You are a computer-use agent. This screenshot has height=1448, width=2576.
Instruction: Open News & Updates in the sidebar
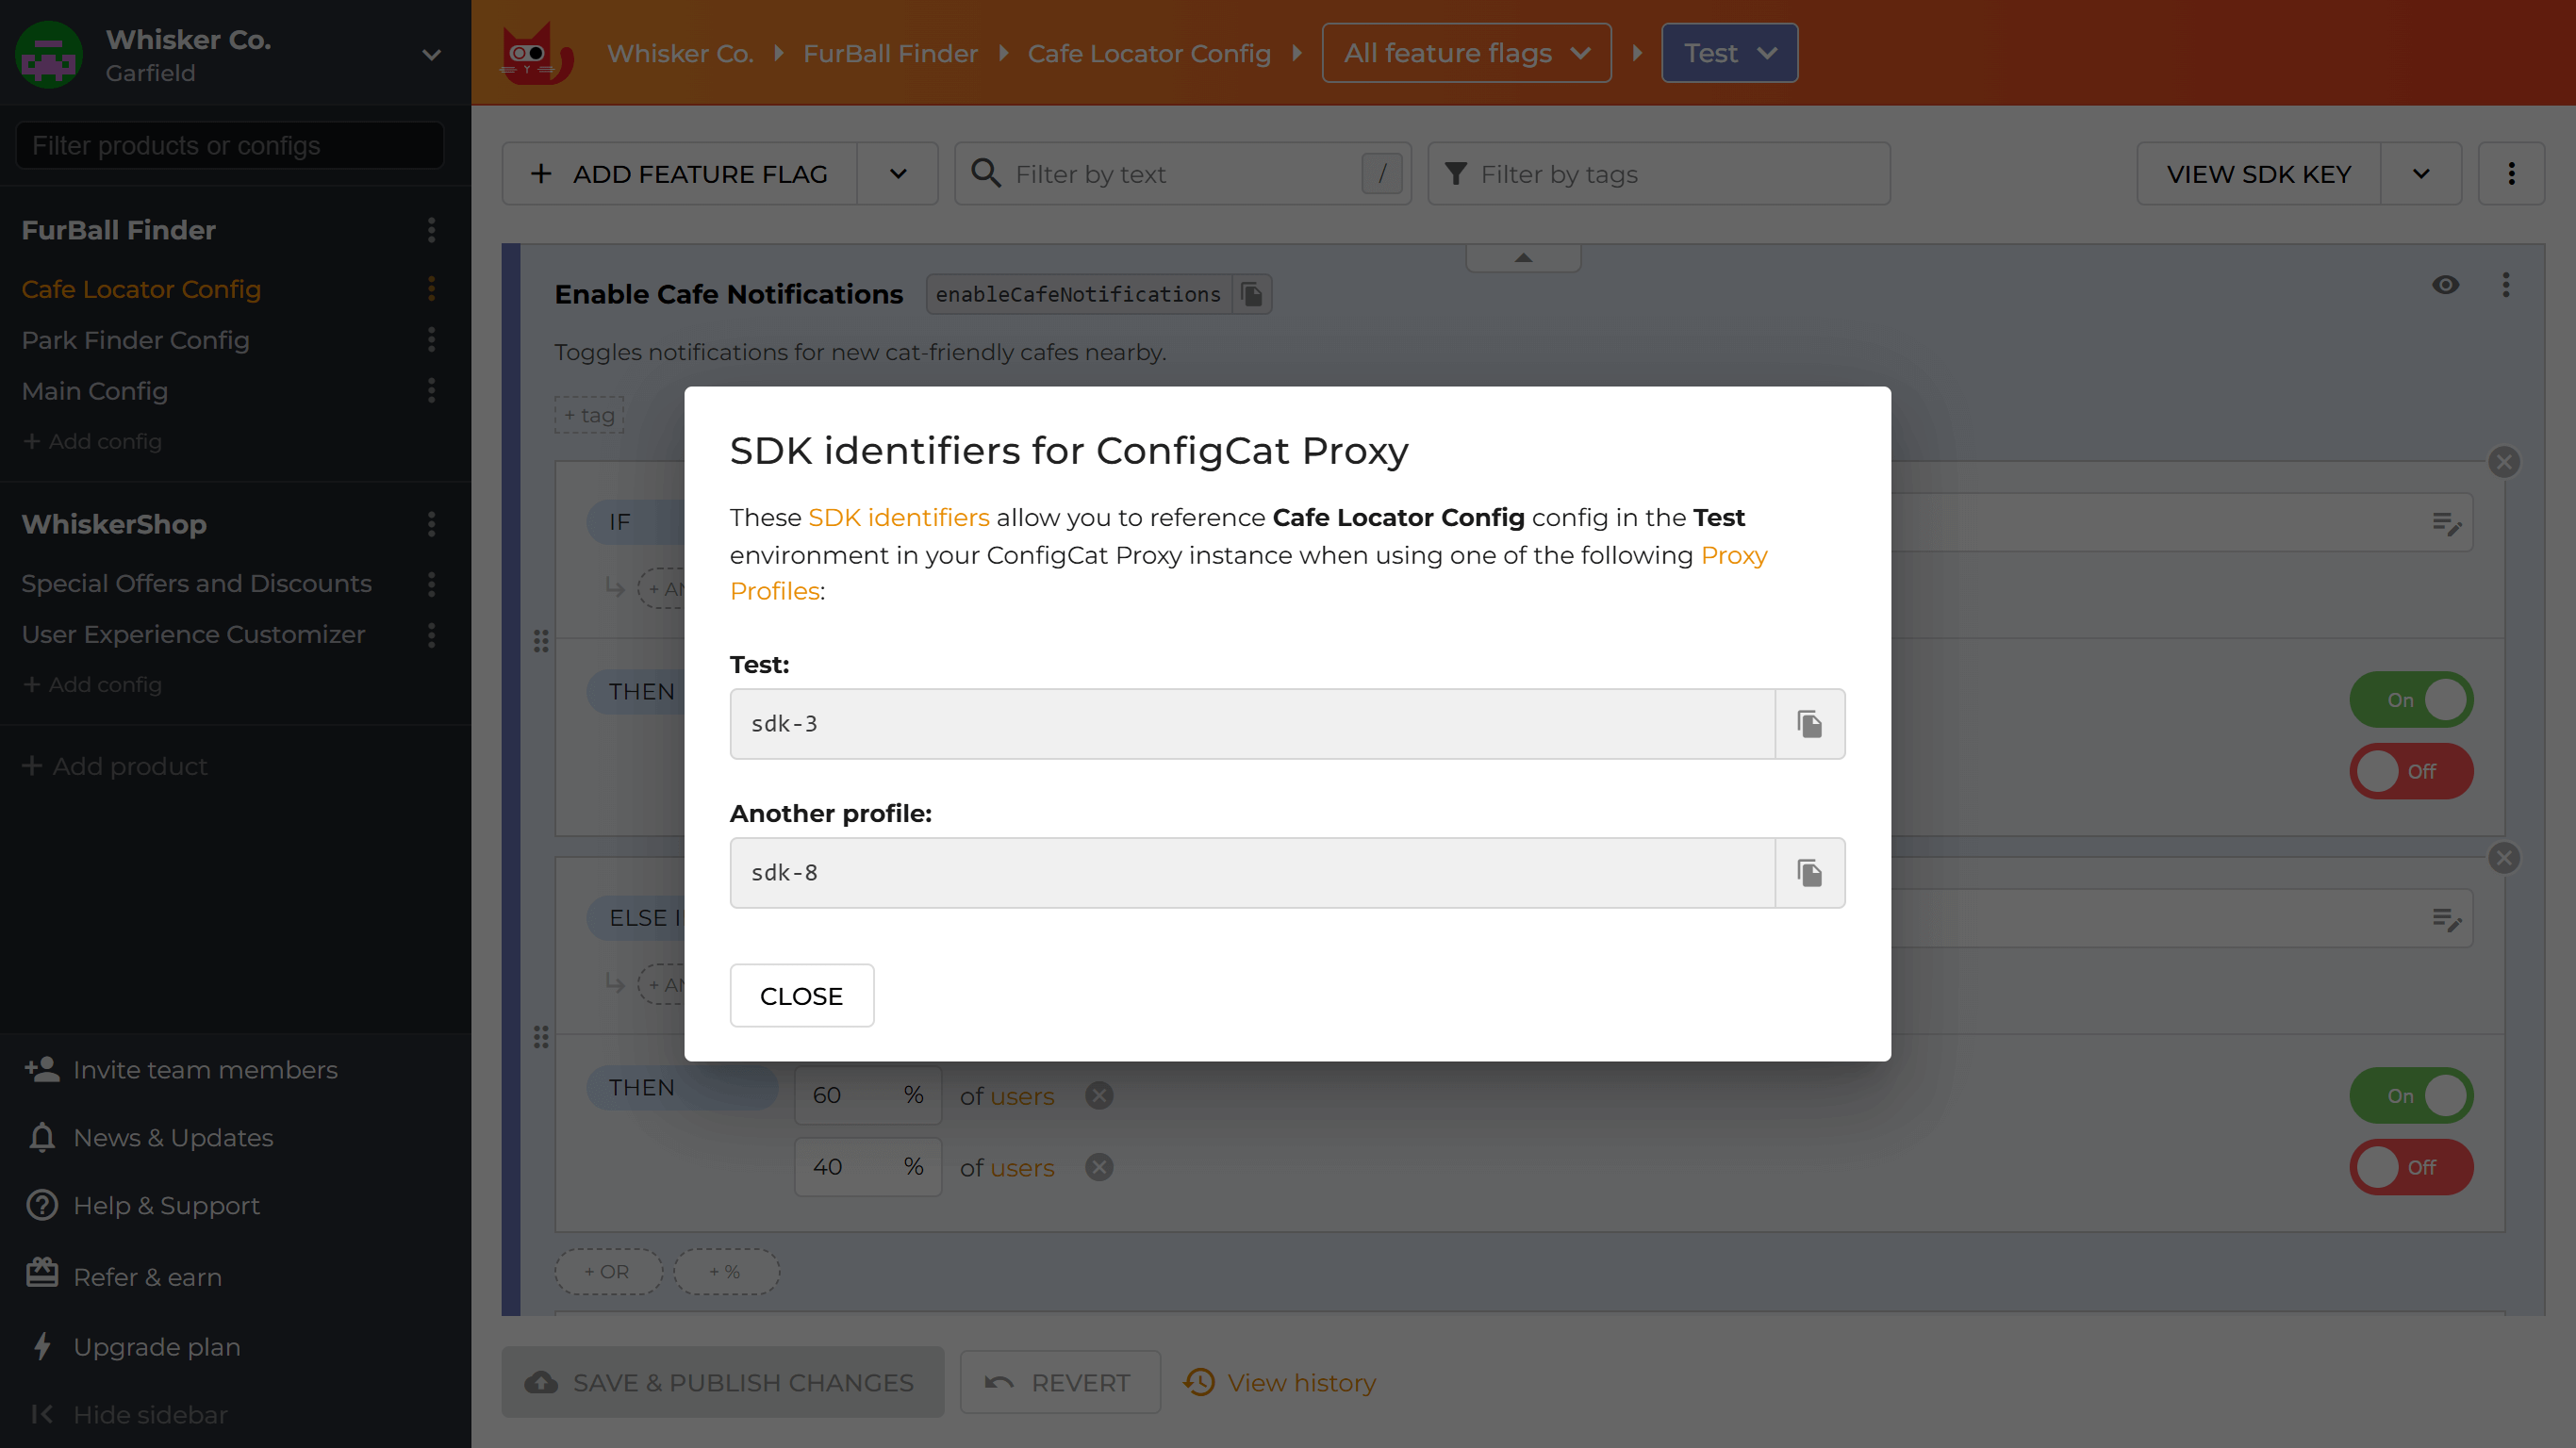point(171,1137)
